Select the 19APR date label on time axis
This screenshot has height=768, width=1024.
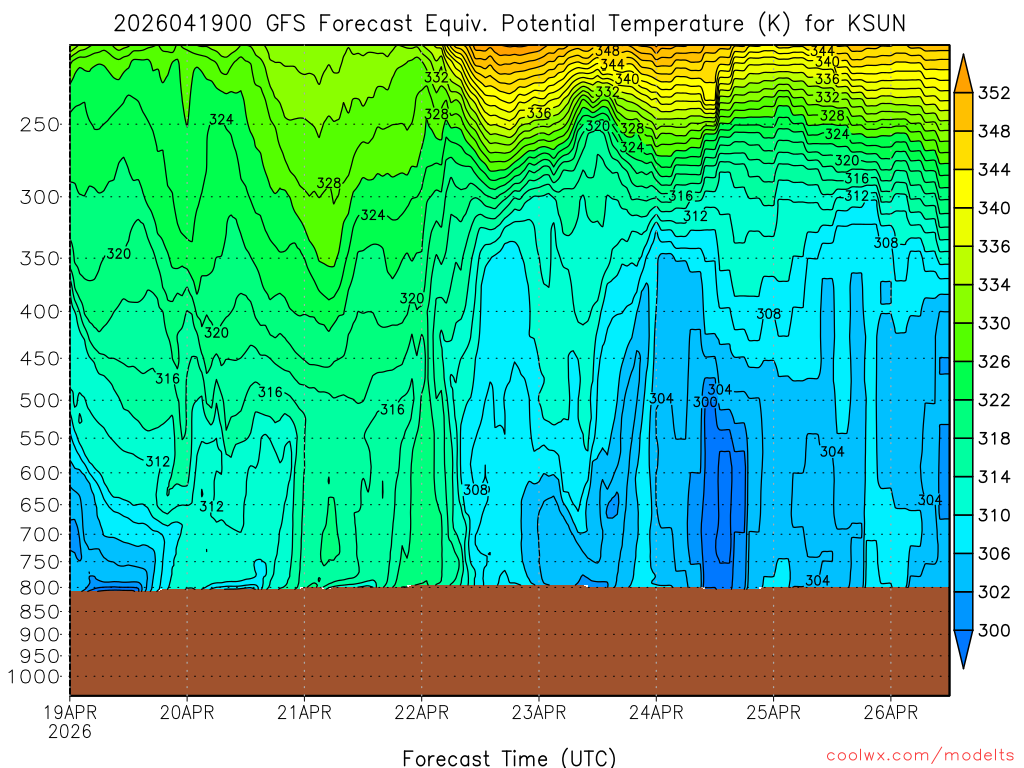coord(70,712)
